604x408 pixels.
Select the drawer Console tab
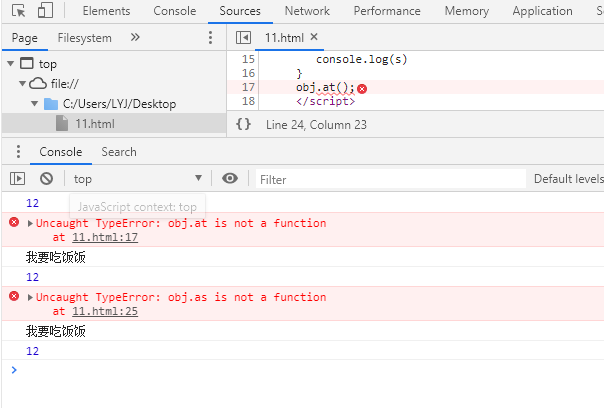point(61,152)
